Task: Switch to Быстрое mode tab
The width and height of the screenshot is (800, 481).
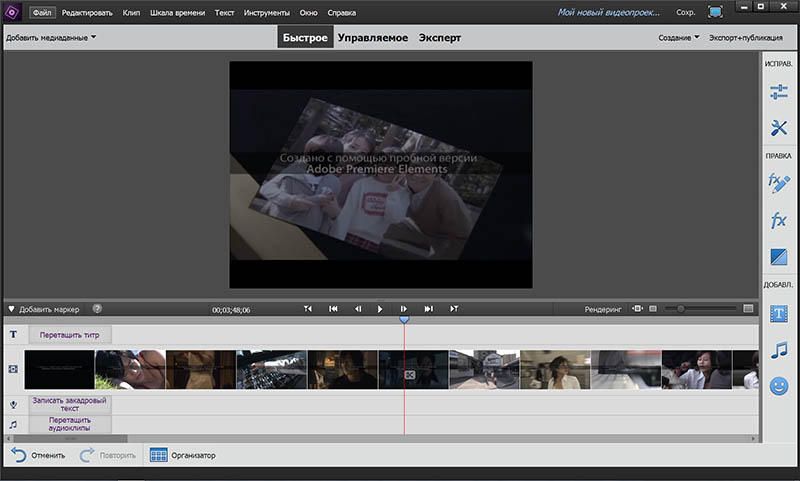Action: coord(305,38)
